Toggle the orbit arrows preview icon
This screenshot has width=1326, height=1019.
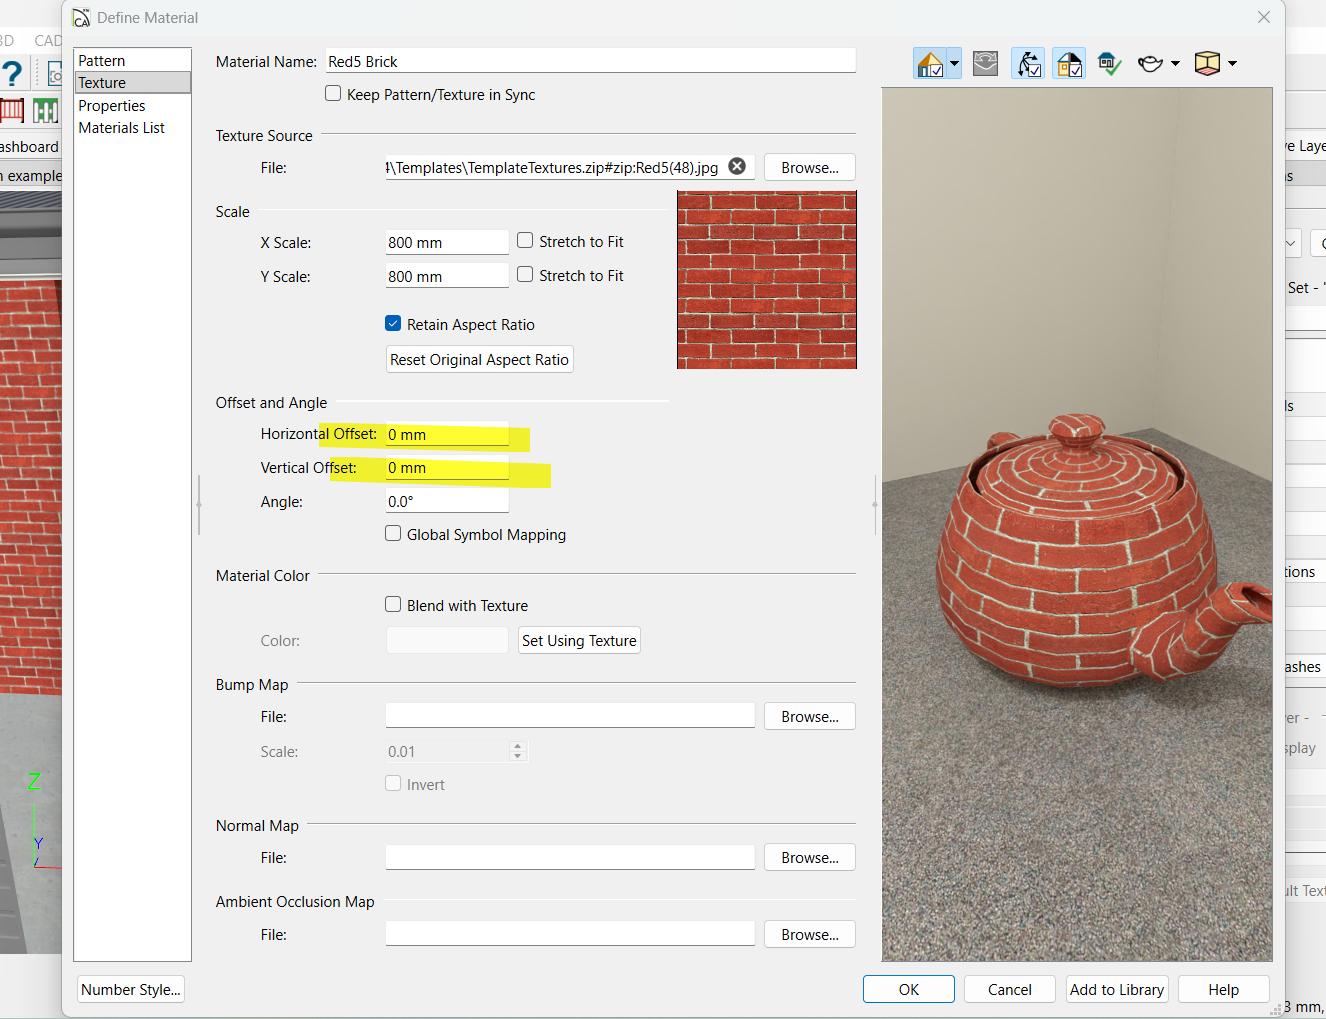coord(1028,64)
